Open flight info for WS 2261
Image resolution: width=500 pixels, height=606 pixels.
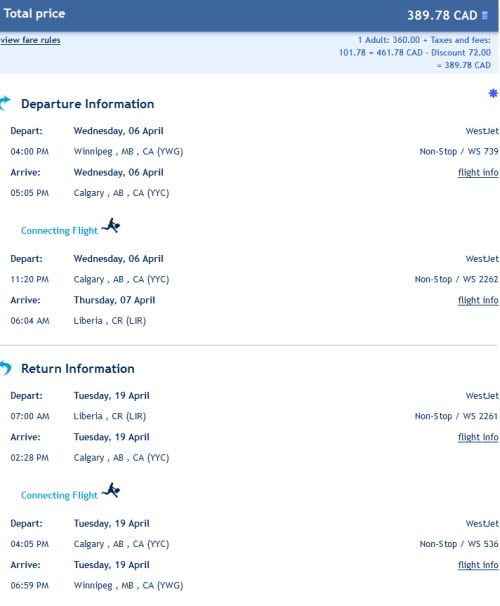click(x=478, y=437)
